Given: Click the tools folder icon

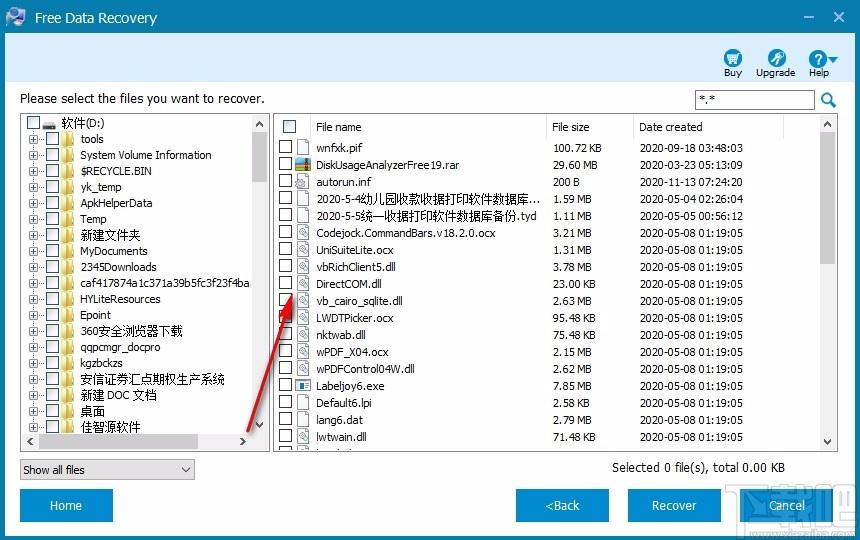Looking at the screenshot, I should [68, 139].
